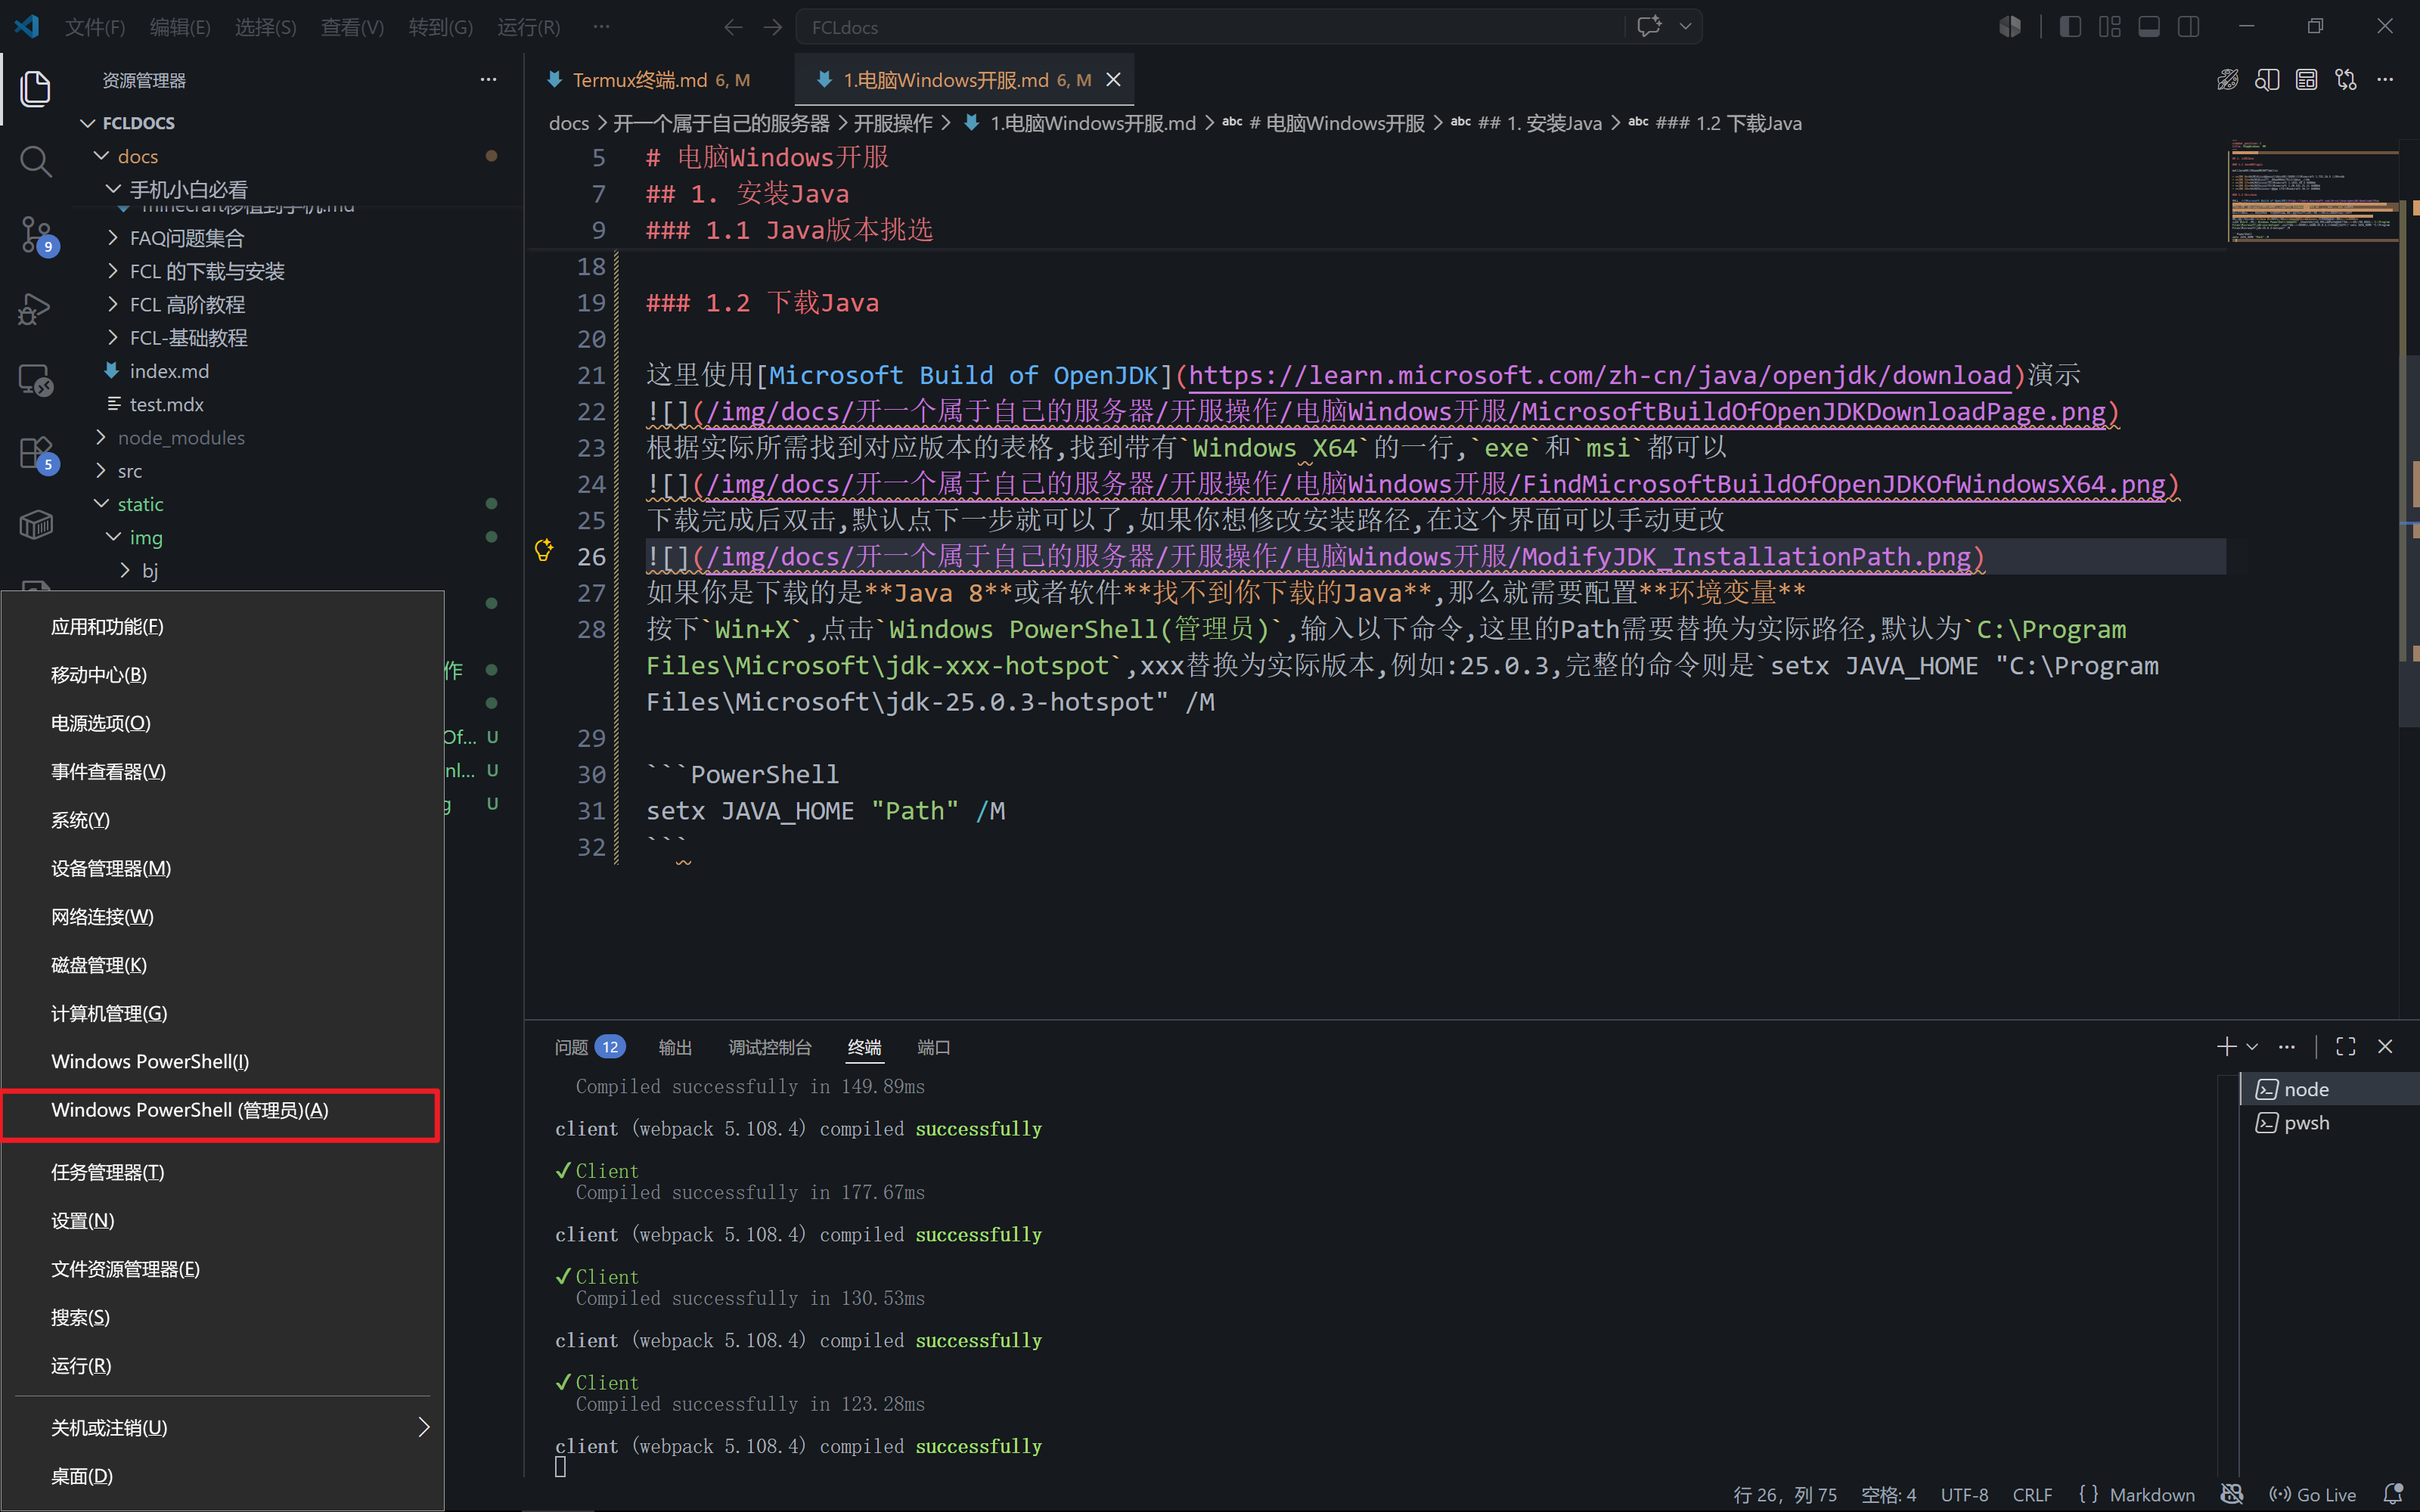Click the Go Live status bar button

tap(2313, 1494)
